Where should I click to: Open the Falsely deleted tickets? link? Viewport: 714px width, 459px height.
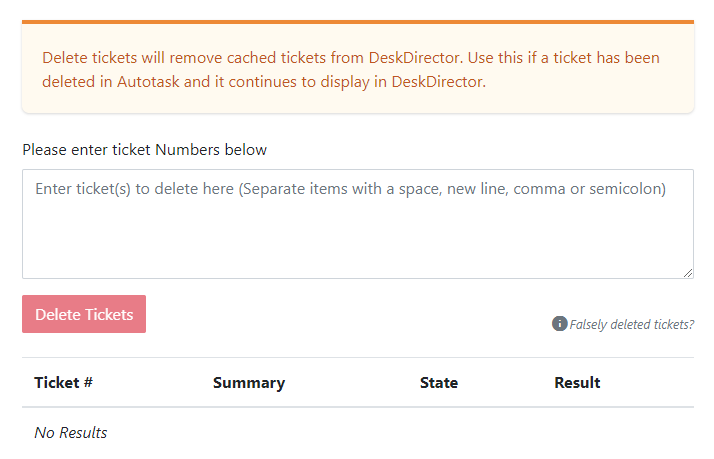tap(632, 325)
